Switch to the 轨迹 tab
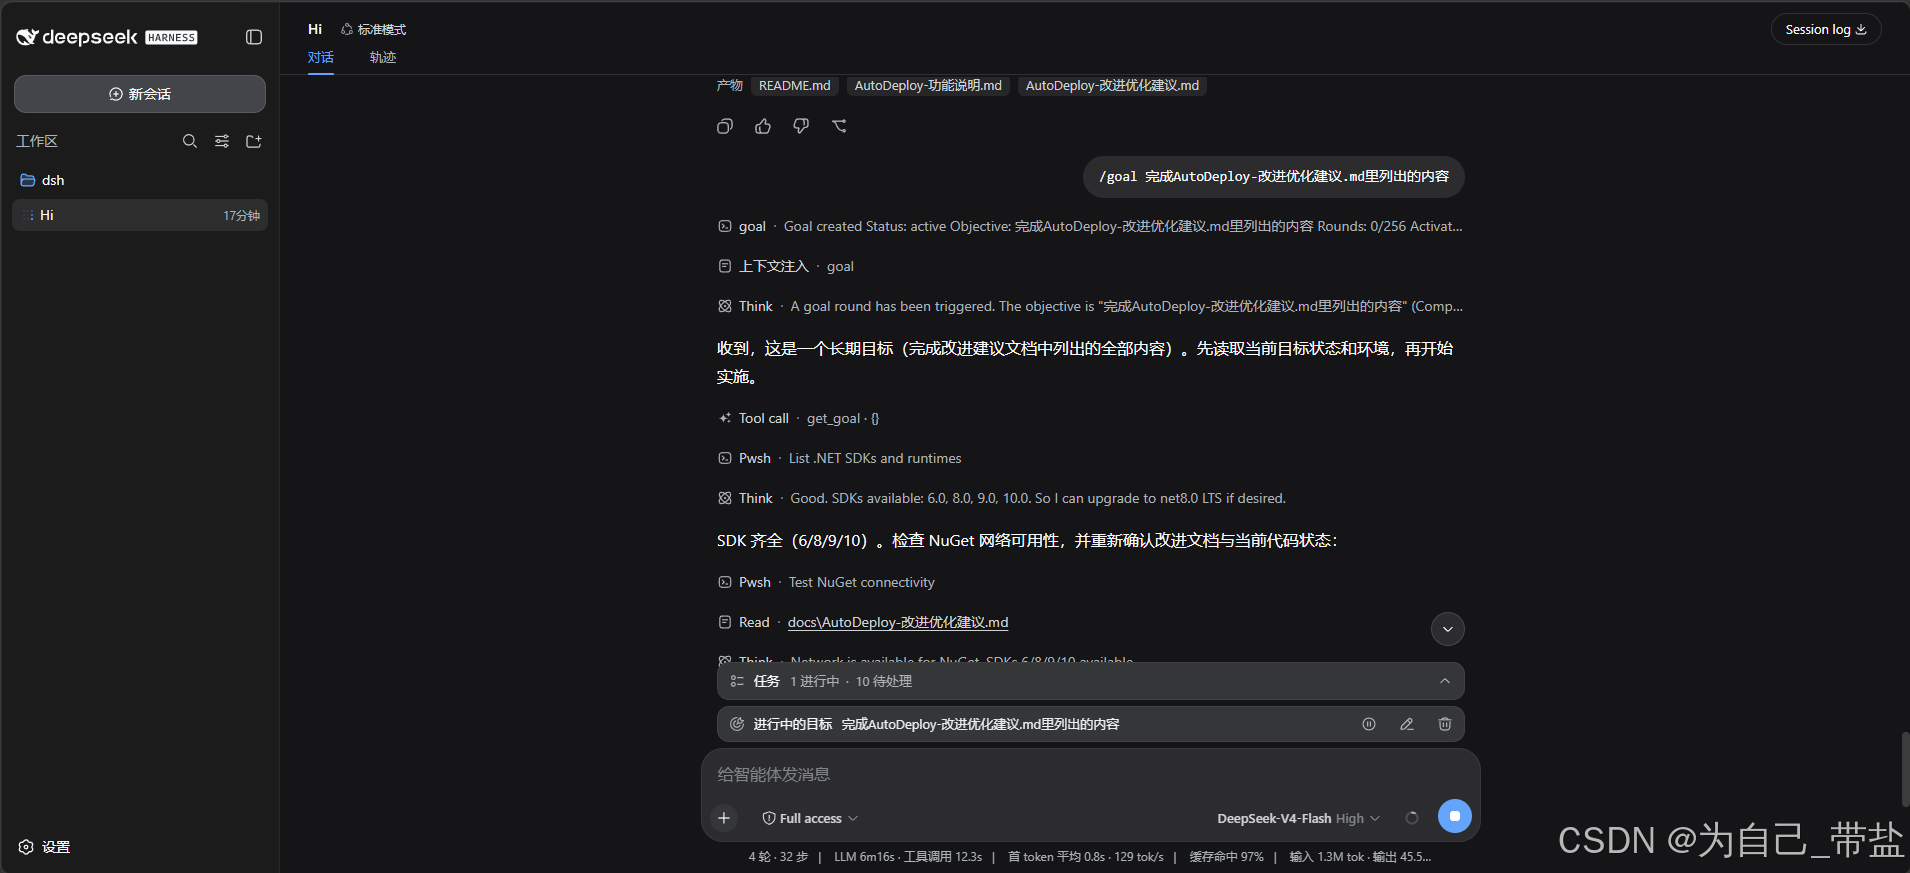 coord(383,57)
